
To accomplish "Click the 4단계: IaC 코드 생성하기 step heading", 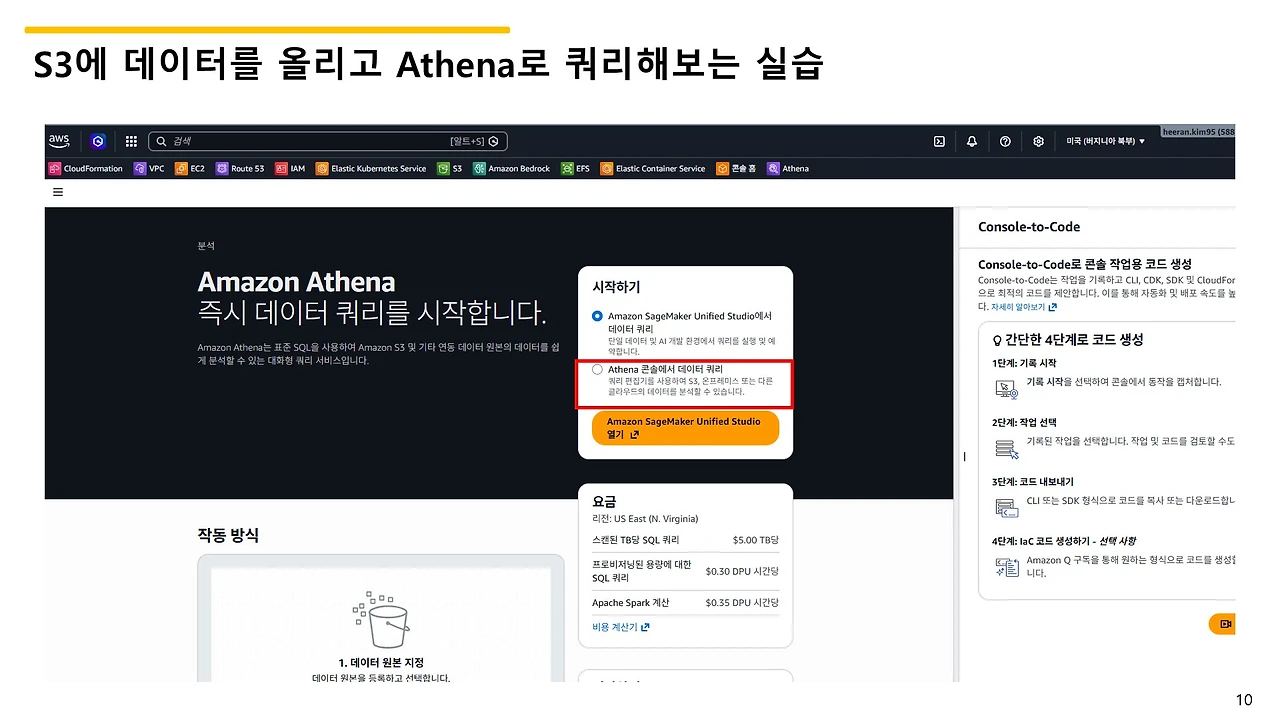I will click(x=1065, y=541).
